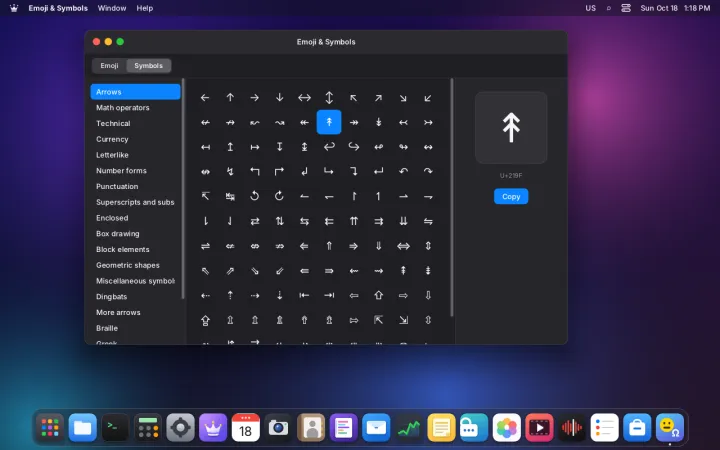Open the US input source menu
Viewport: 720px width, 450px height.
point(591,8)
